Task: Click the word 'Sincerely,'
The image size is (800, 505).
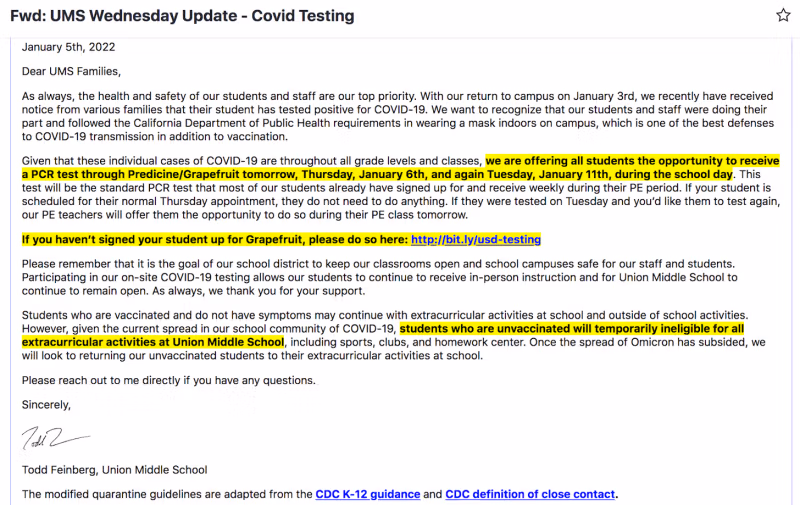Action: pyautogui.click(x=47, y=405)
